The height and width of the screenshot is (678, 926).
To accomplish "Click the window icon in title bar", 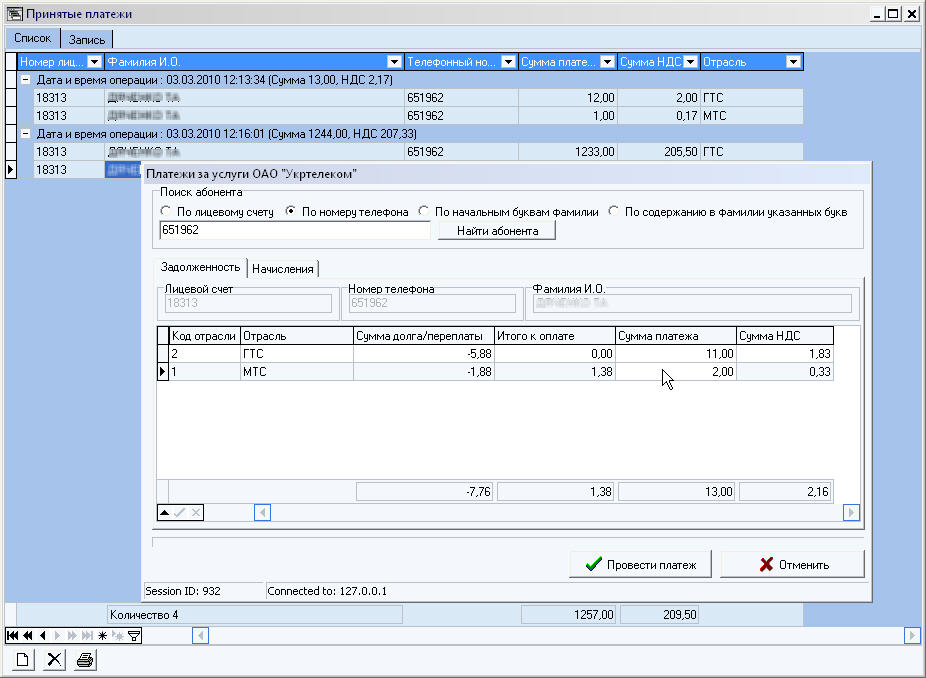I will point(14,14).
